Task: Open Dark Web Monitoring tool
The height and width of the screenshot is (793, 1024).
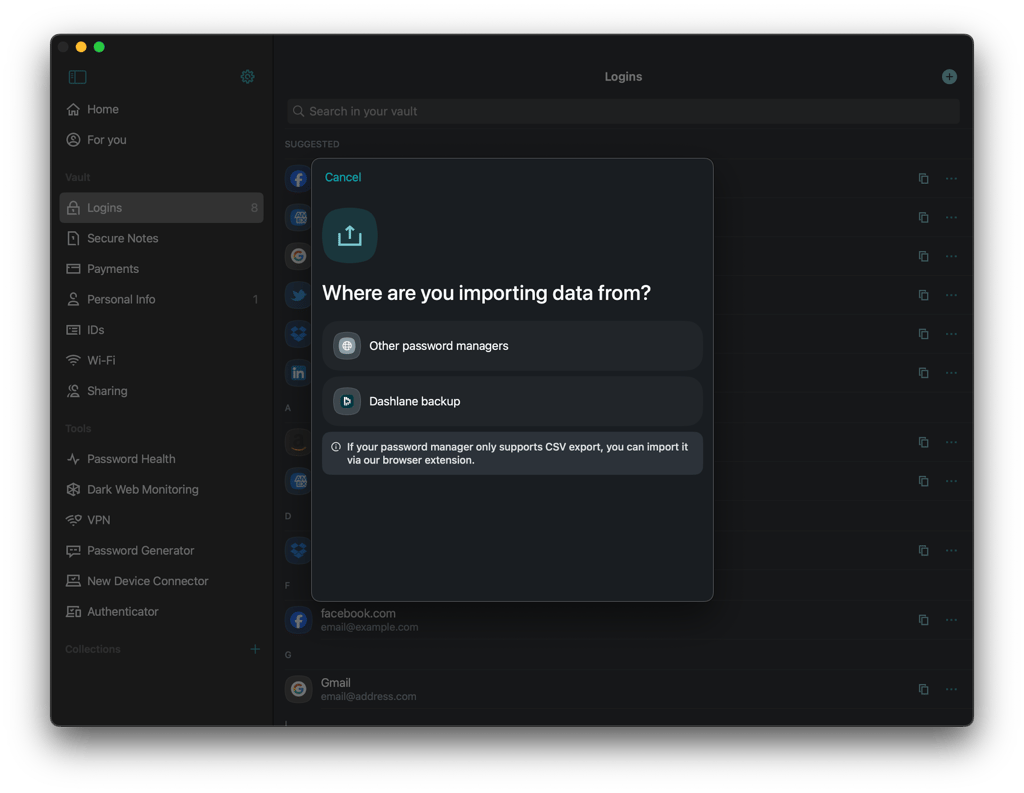Action: [x=161, y=489]
